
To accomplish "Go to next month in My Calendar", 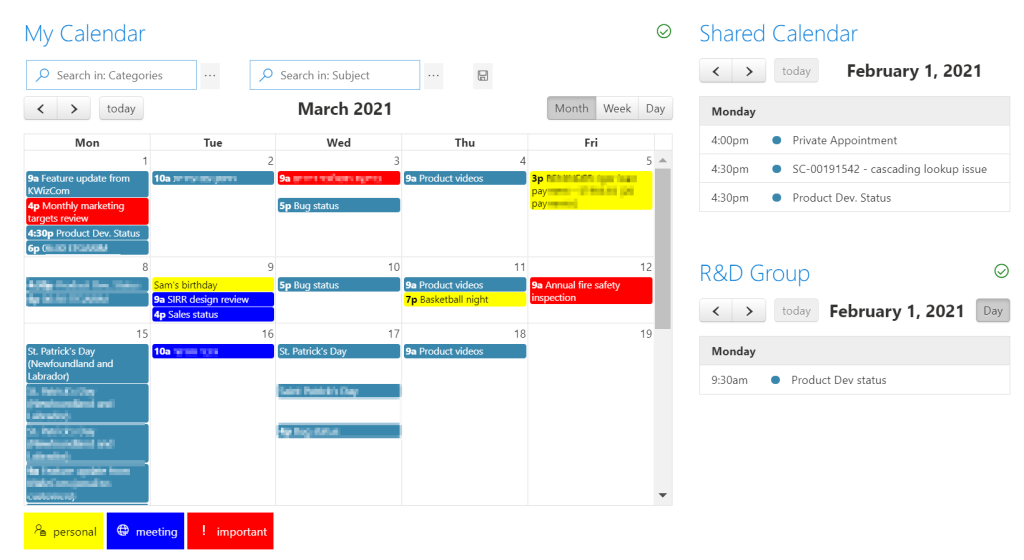I will pyautogui.click(x=74, y=108).
